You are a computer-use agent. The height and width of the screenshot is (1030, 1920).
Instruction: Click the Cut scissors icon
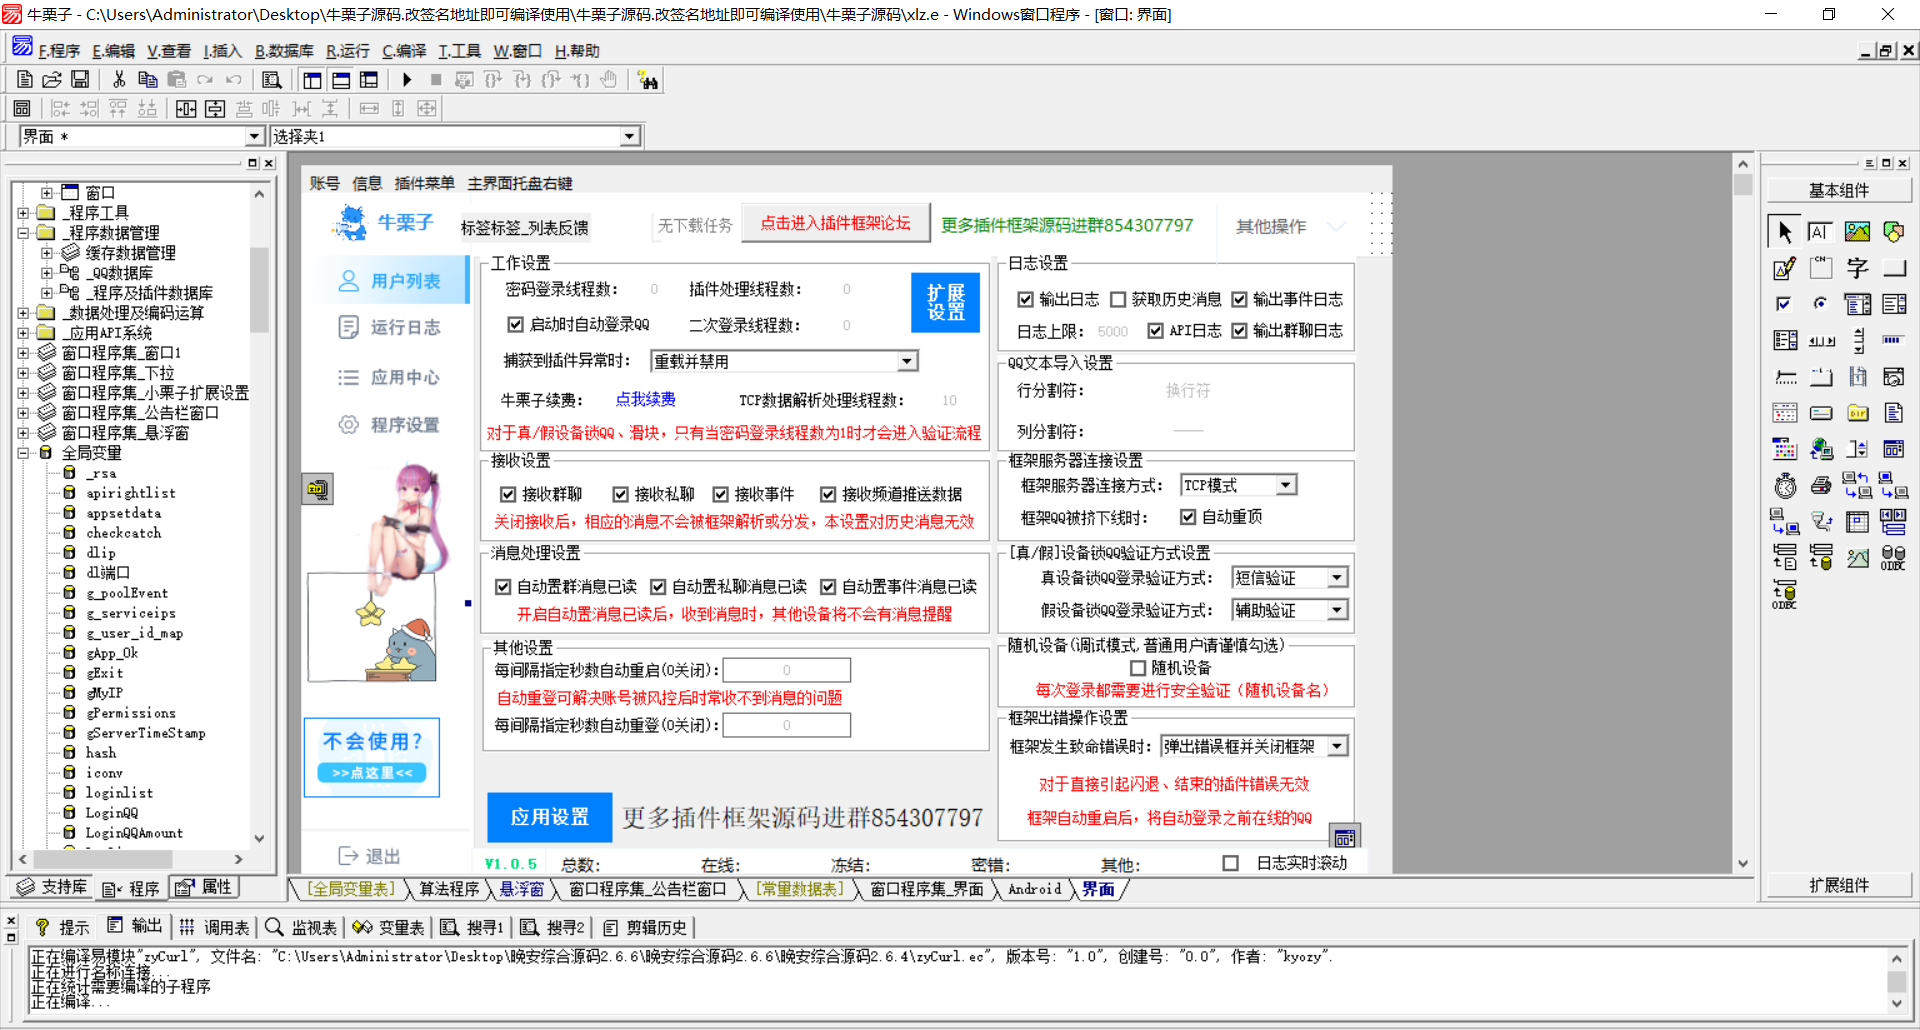(x=118, y=80)
